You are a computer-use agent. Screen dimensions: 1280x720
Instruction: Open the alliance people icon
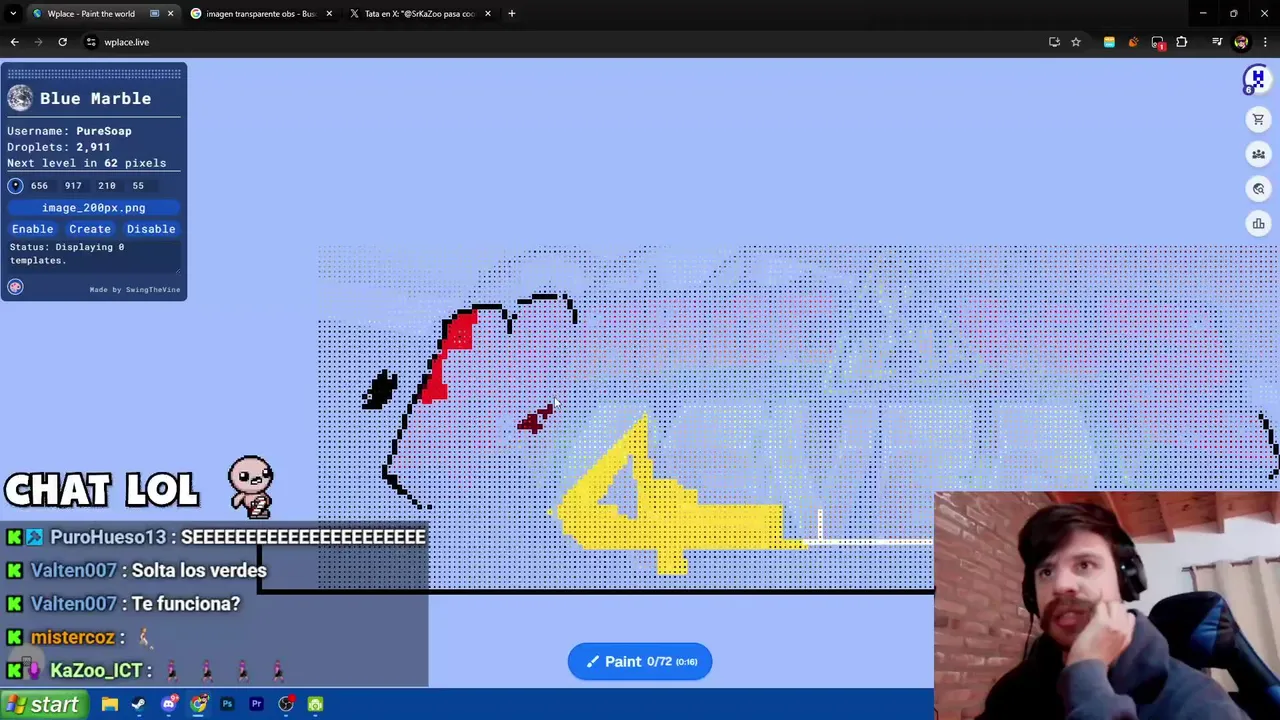point(1259,154)
